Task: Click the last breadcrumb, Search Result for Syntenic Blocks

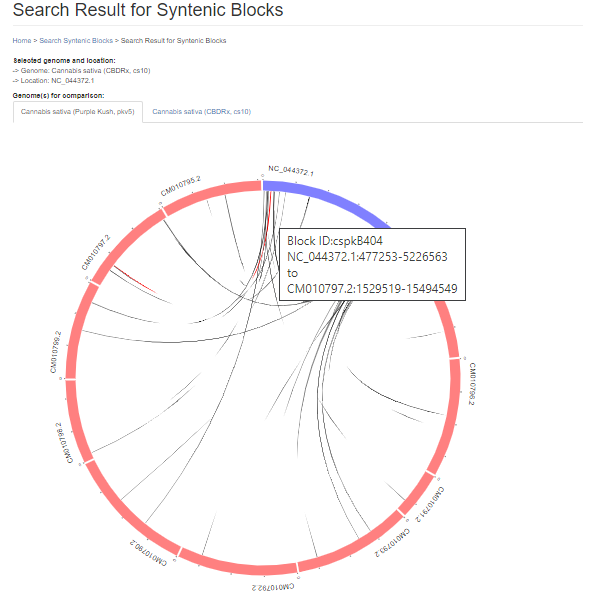Action: coord(173,41)
